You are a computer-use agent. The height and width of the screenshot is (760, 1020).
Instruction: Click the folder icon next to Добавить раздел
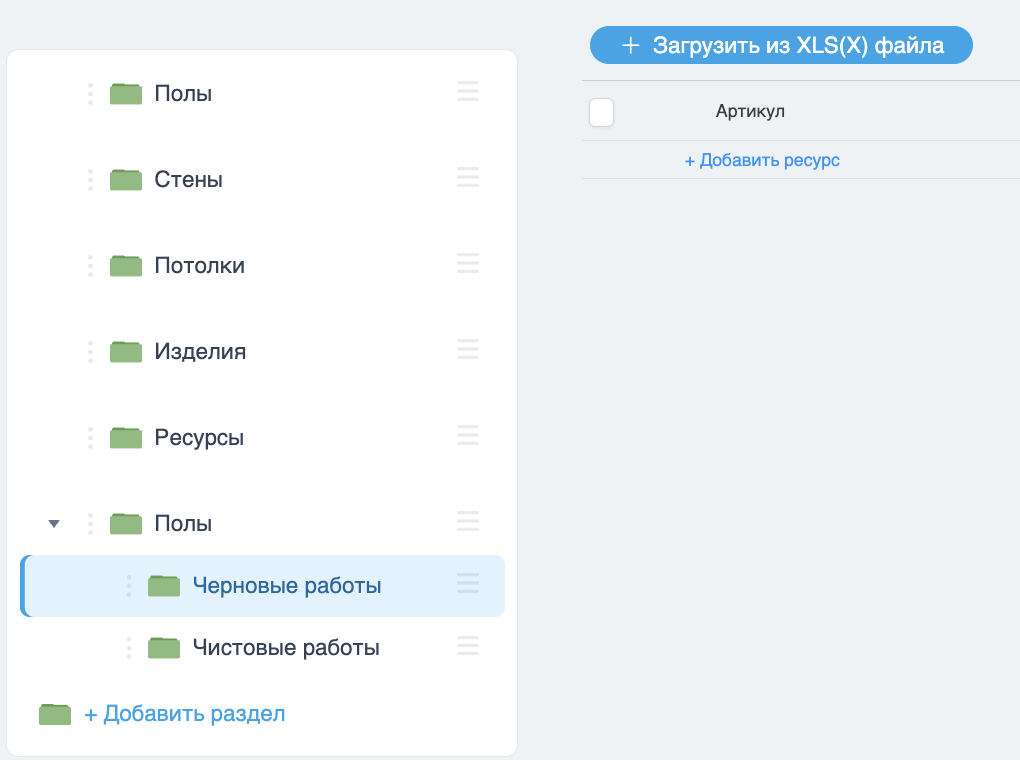55,714
